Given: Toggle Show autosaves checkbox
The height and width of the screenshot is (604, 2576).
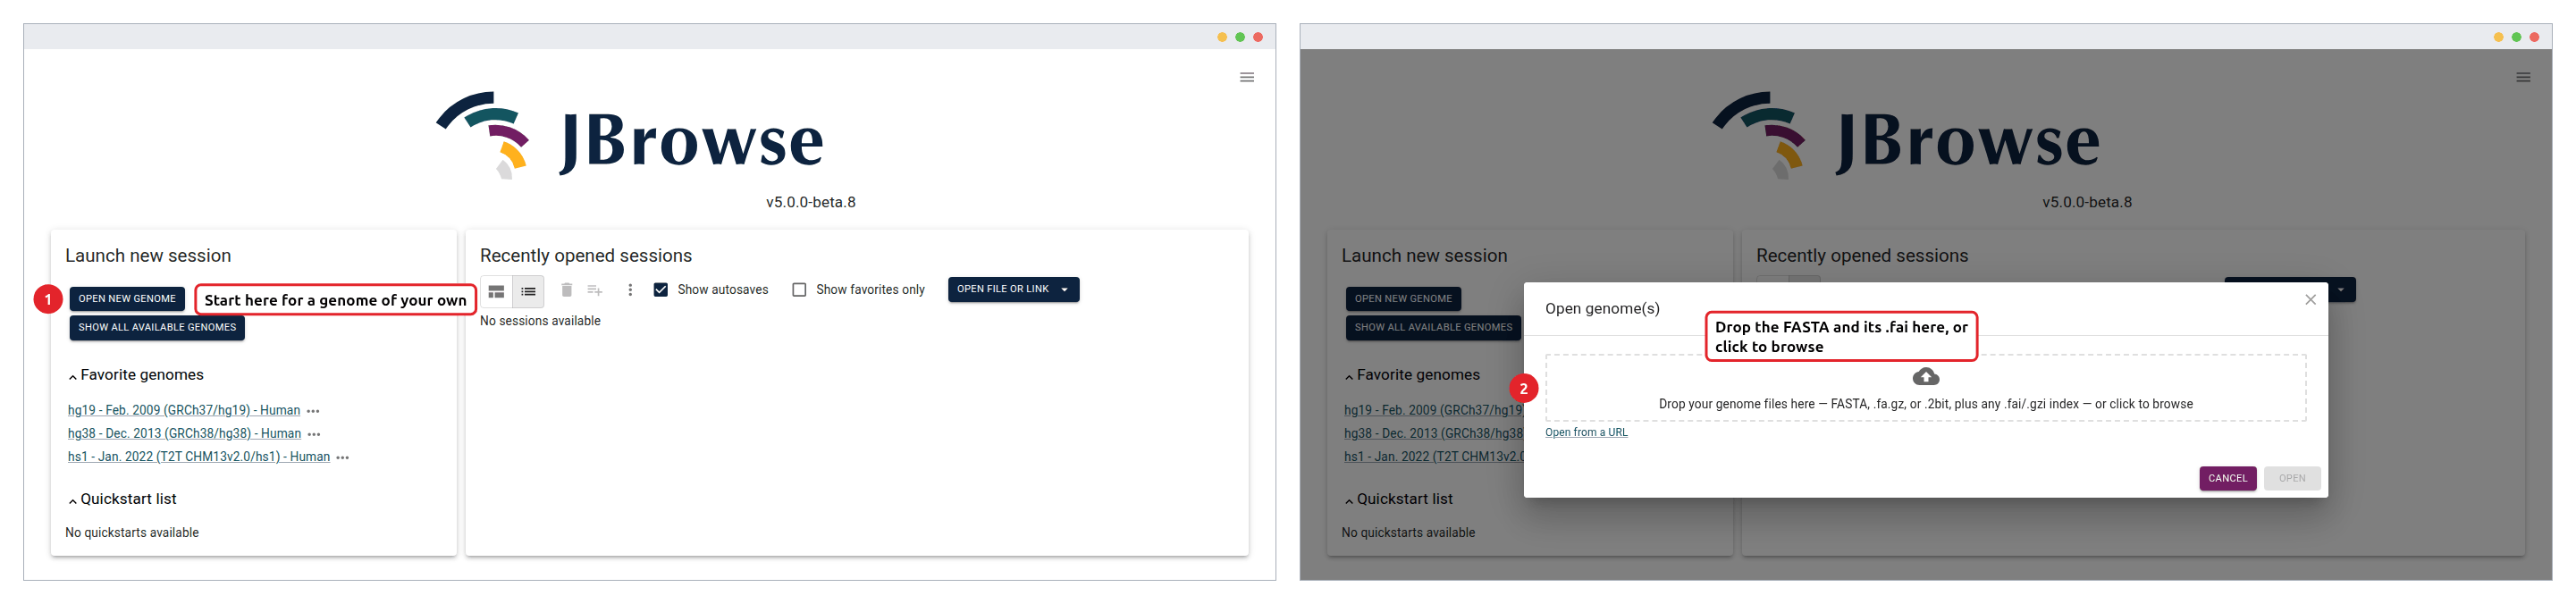Looking at the screenshot, I should [x=660, y=290].
